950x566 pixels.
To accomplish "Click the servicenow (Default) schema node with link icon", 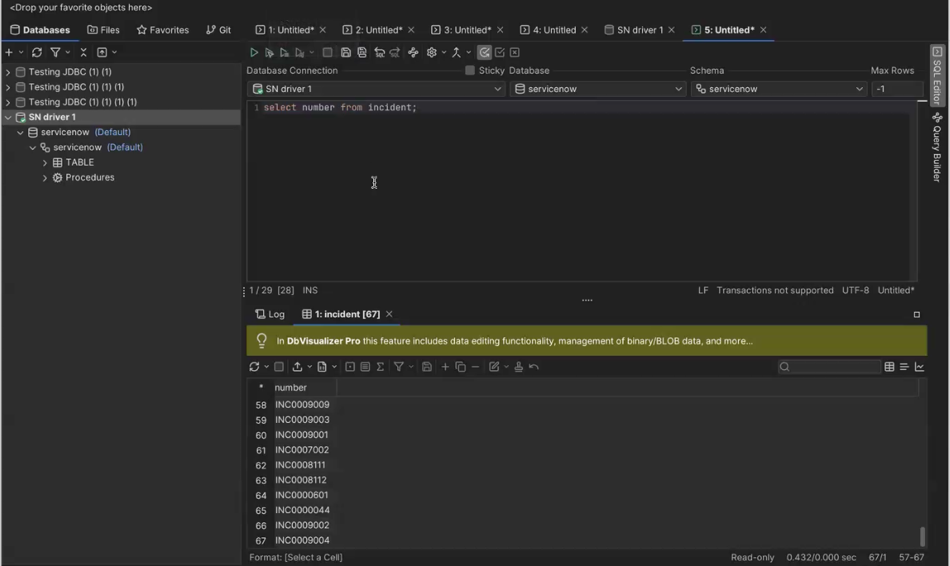I will click(91, 147).
